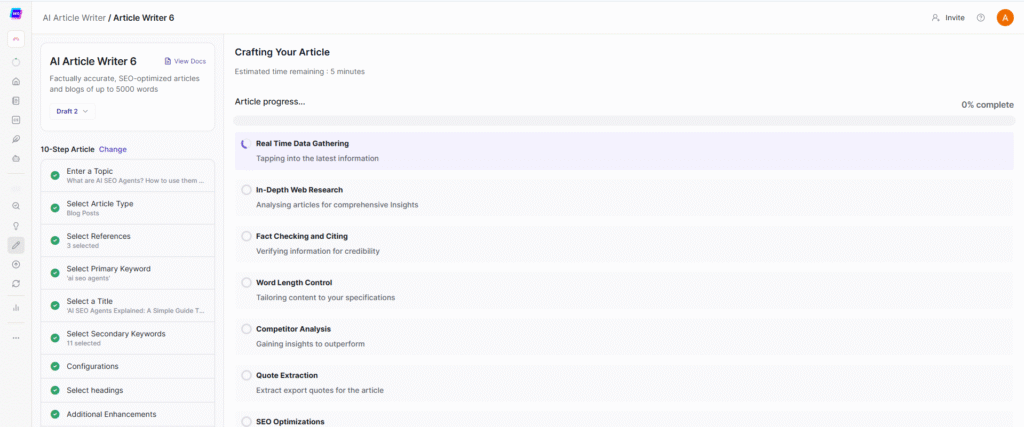Select the feather quill sidebar icon

pos(16,139)
